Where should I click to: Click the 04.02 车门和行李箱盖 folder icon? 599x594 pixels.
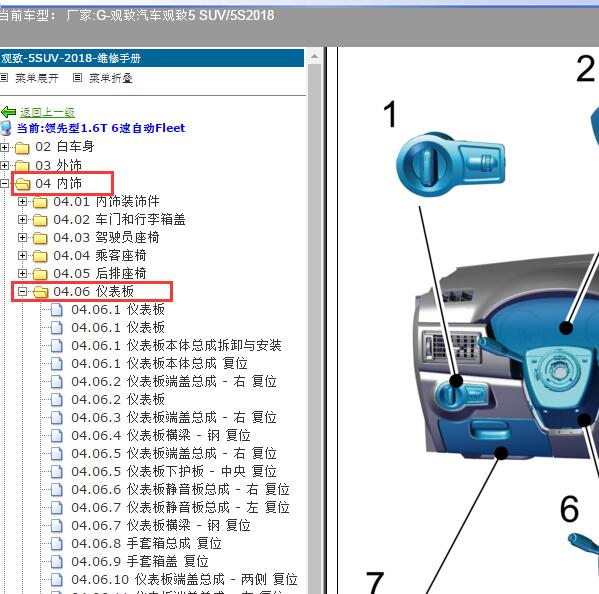pyautogui.click(x=40, y=220)
